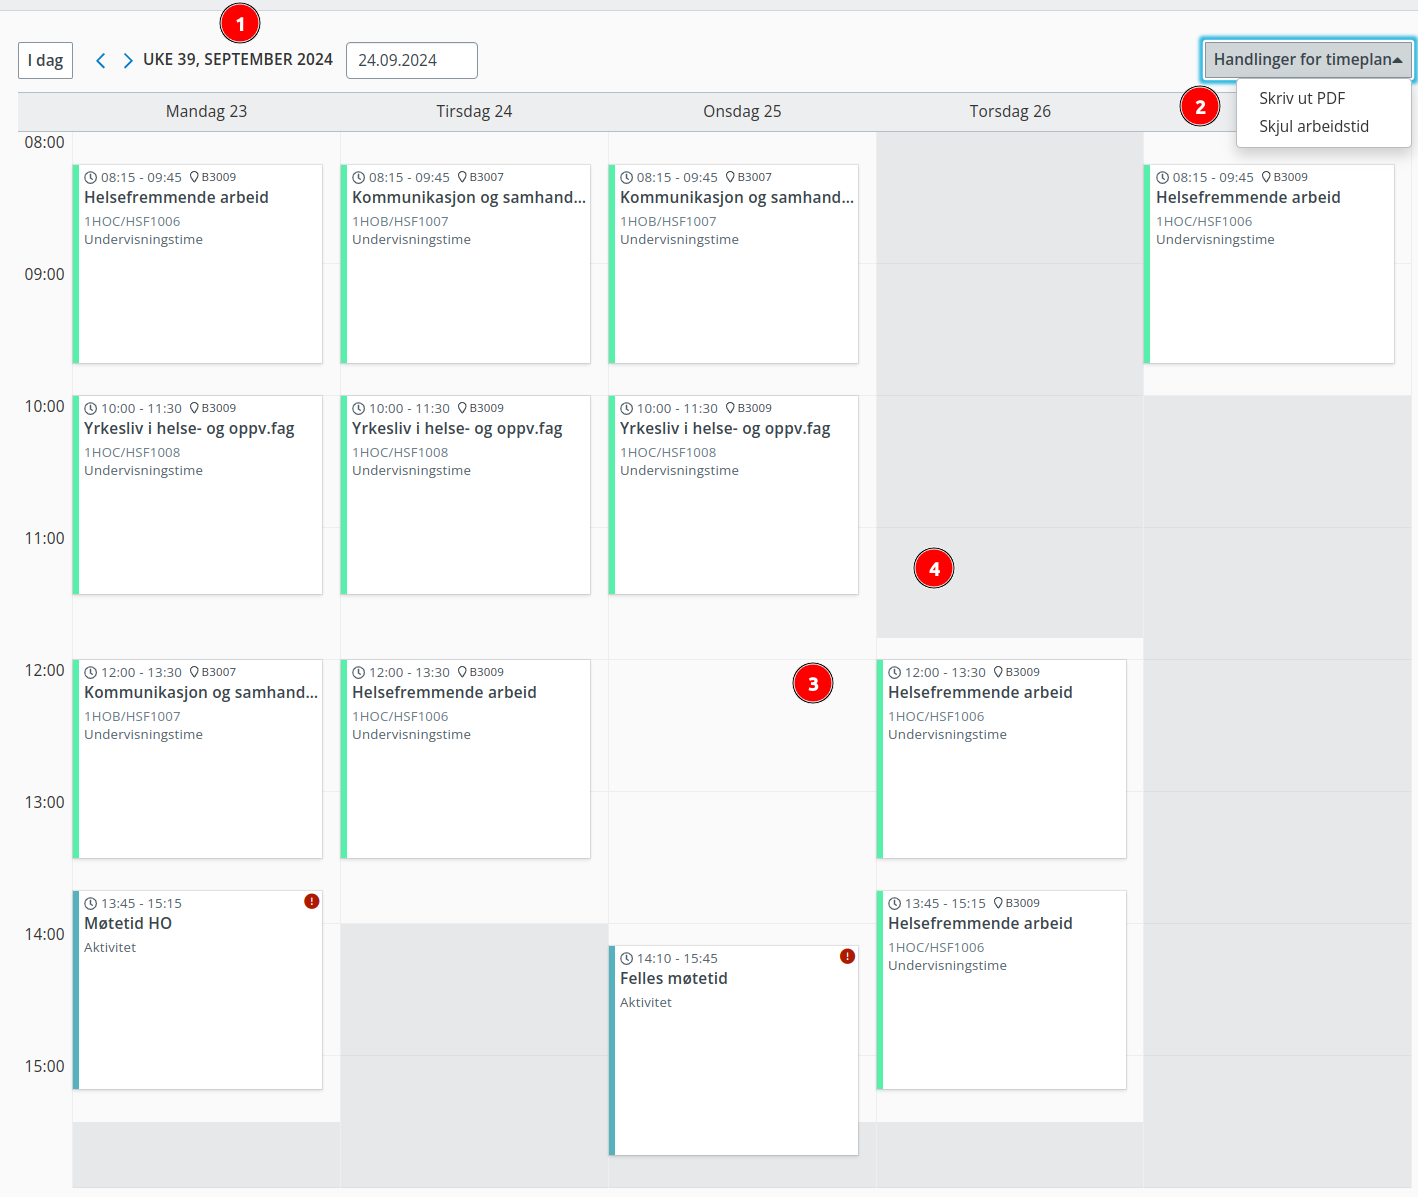
Task: Click 1HOC/HSF1006 code in Monday 08:15
Action: pos(132,222)
